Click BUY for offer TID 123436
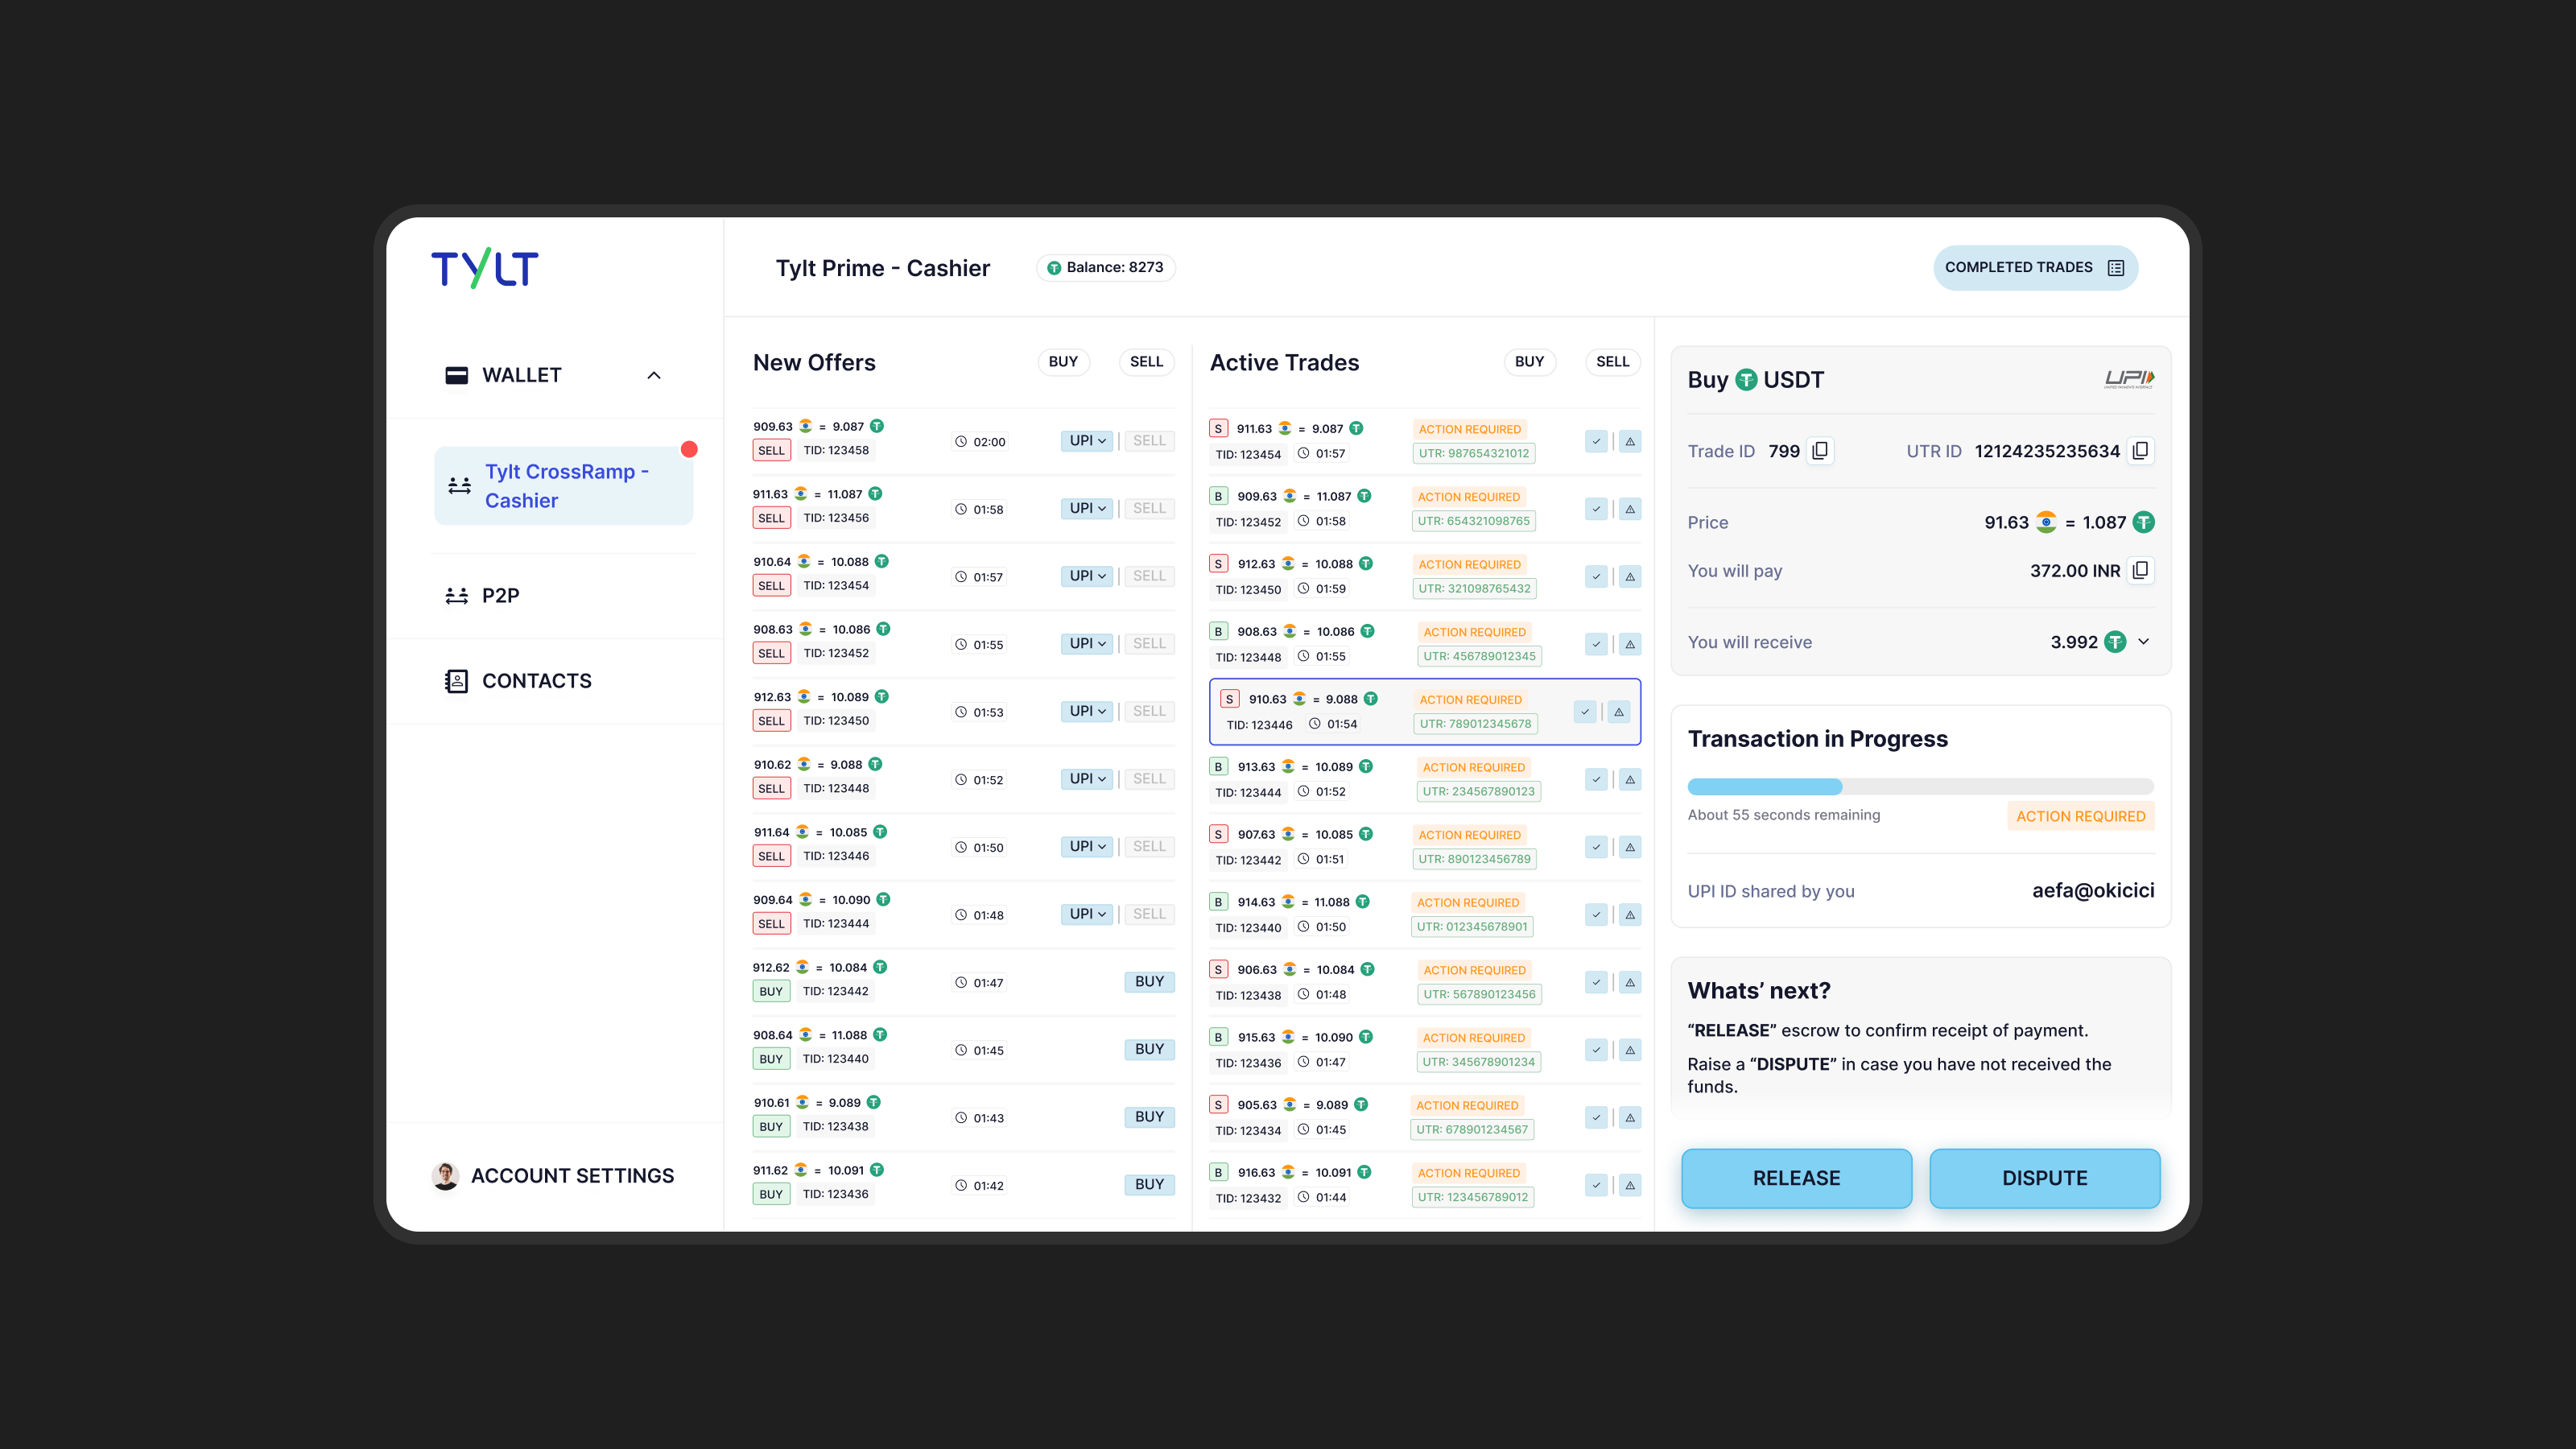Image resolution: width=2576 pixels, height=1449 pixels. (1149, 1184)
